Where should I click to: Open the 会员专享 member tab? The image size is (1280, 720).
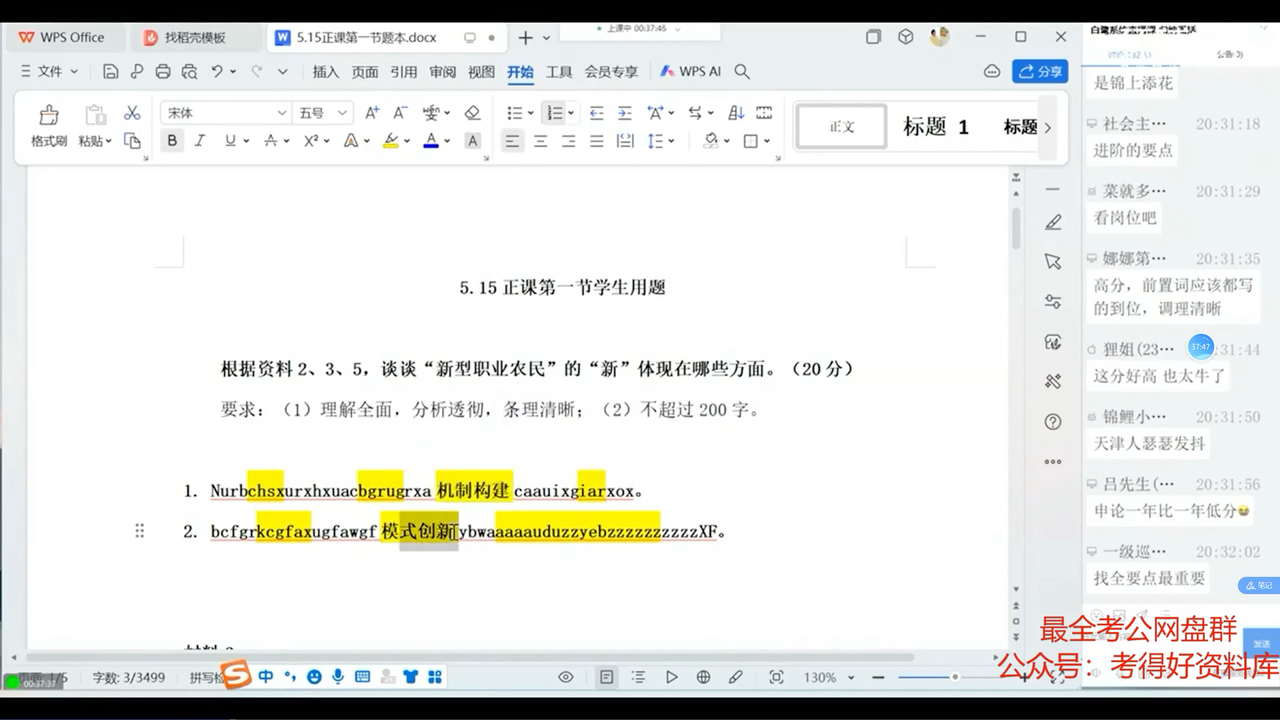[612, 72]
